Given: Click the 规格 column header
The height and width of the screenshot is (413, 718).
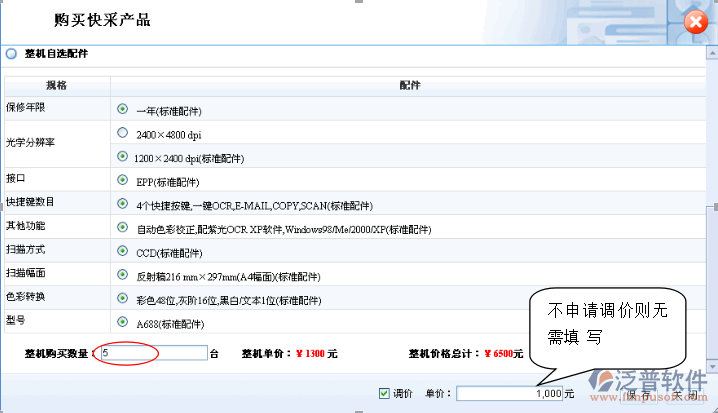Looking at the screenshot, I should point(57,85).
